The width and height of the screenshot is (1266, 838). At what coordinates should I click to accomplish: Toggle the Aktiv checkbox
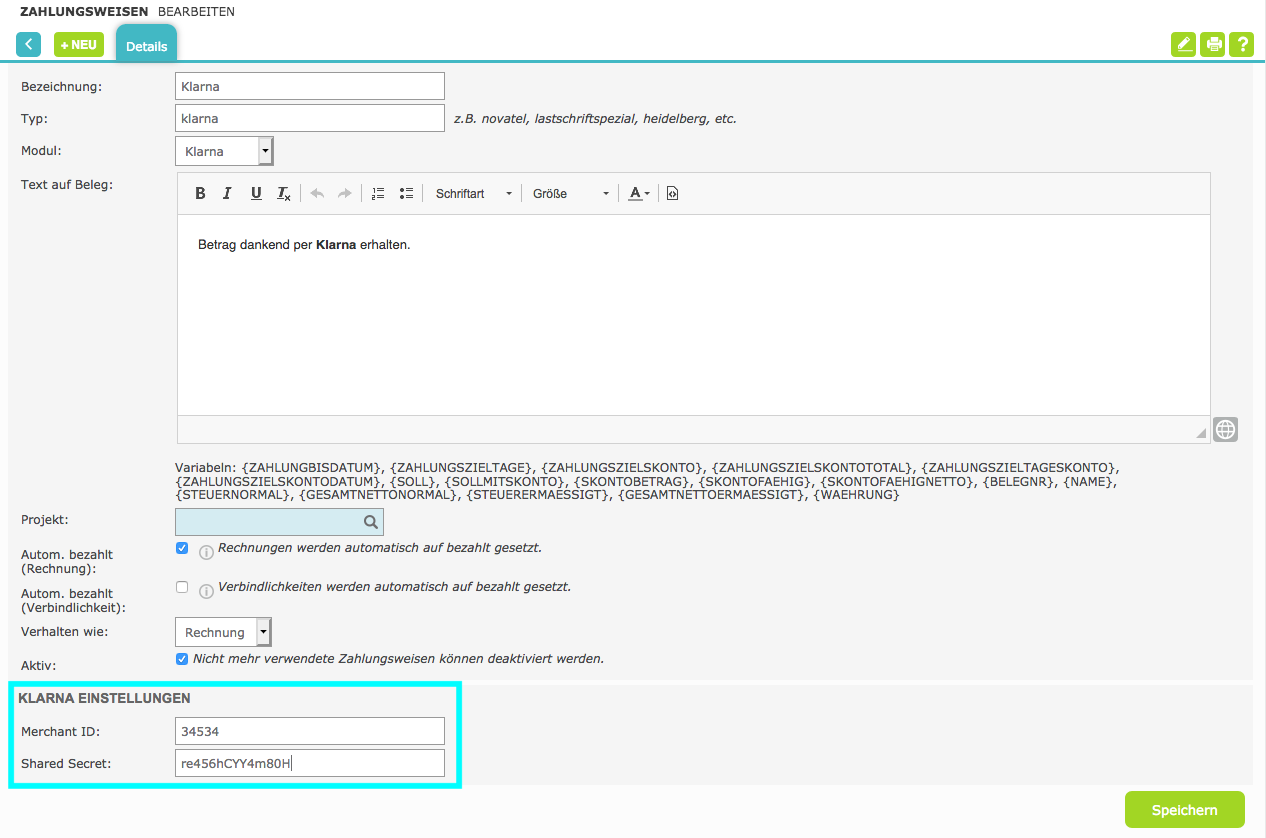(182, 659)
